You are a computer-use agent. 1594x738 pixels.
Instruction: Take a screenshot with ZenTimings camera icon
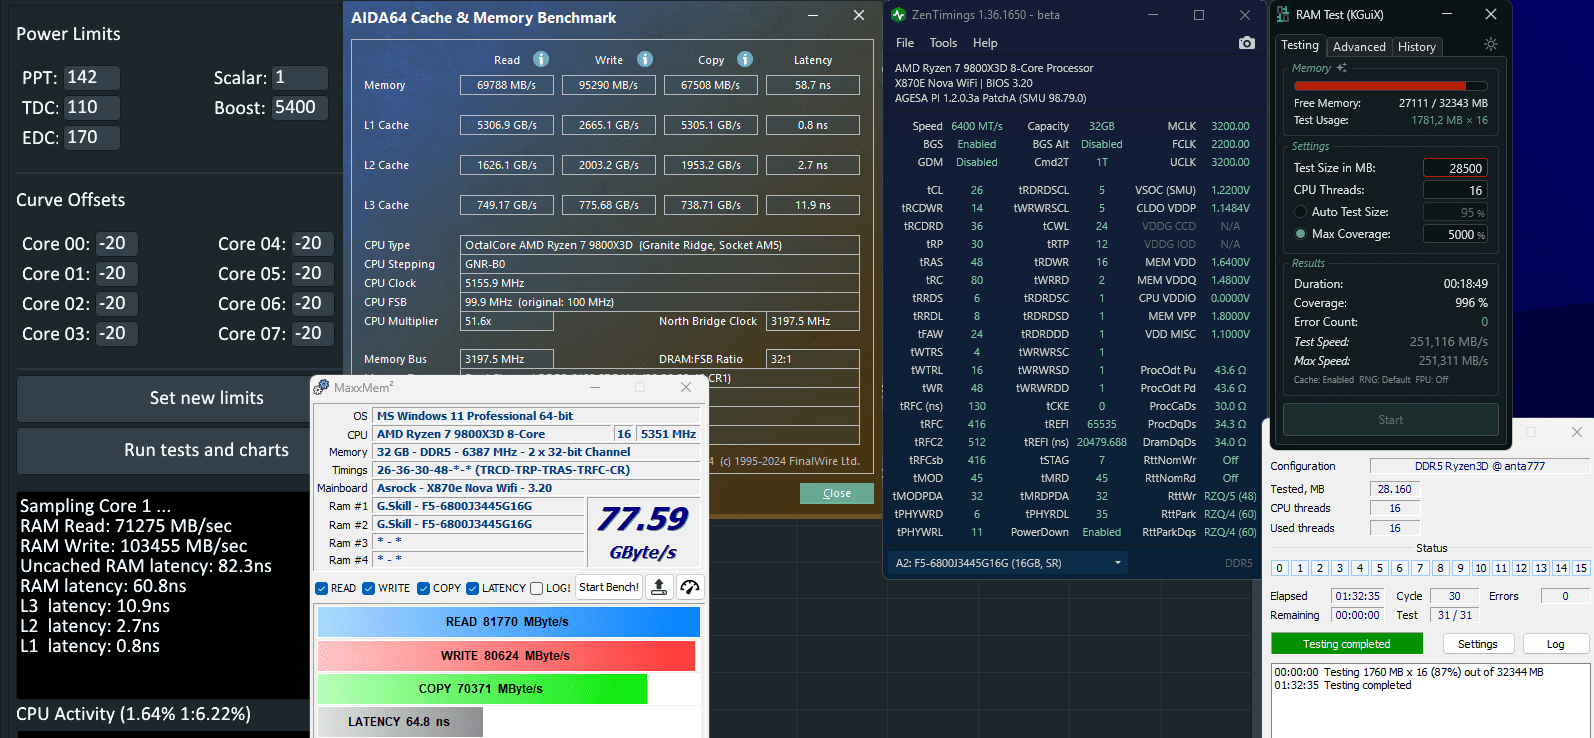point(1246,43)
